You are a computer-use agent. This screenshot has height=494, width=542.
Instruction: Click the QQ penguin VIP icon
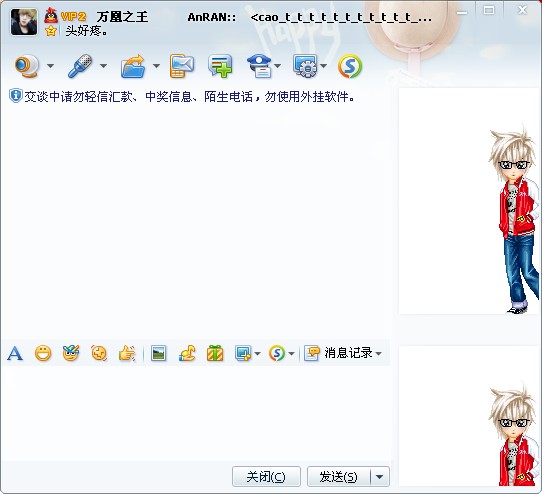[x=51, y=16]
